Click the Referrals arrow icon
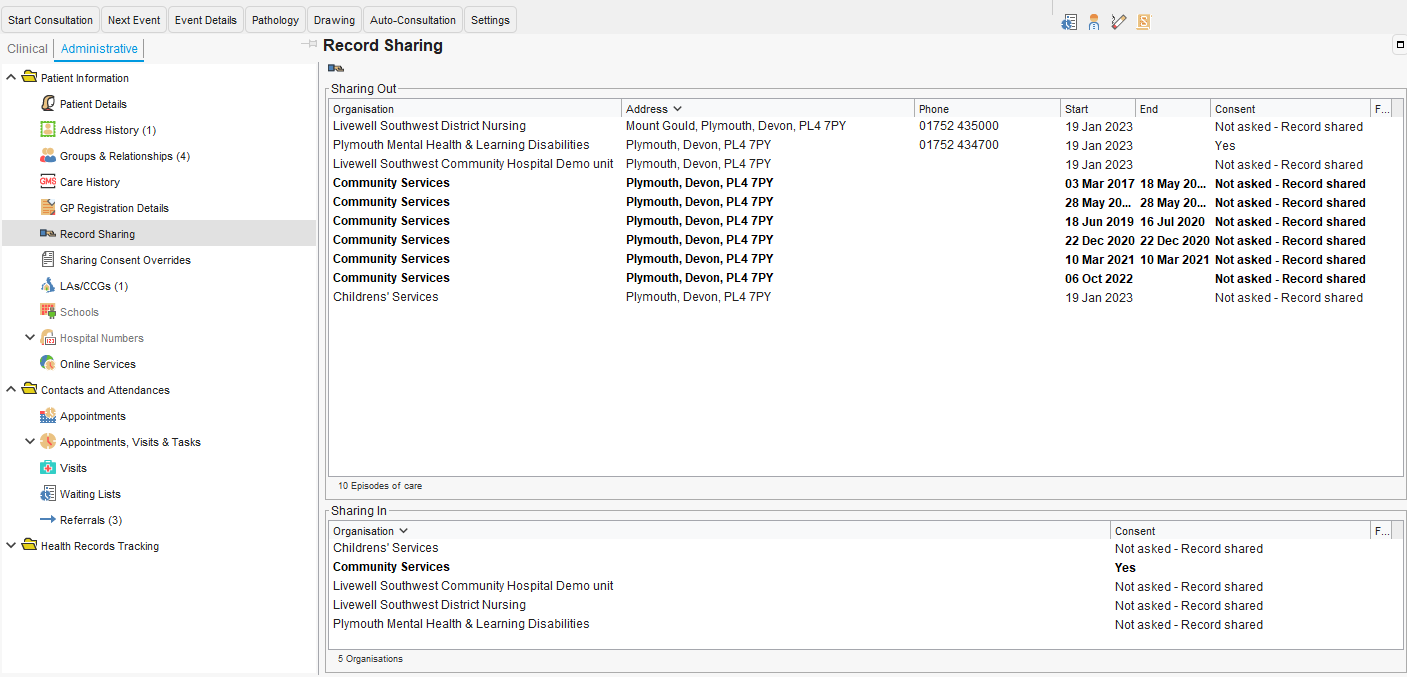Image resolution: width=1407 pixels, height=677 pixels. pos(48,520)
